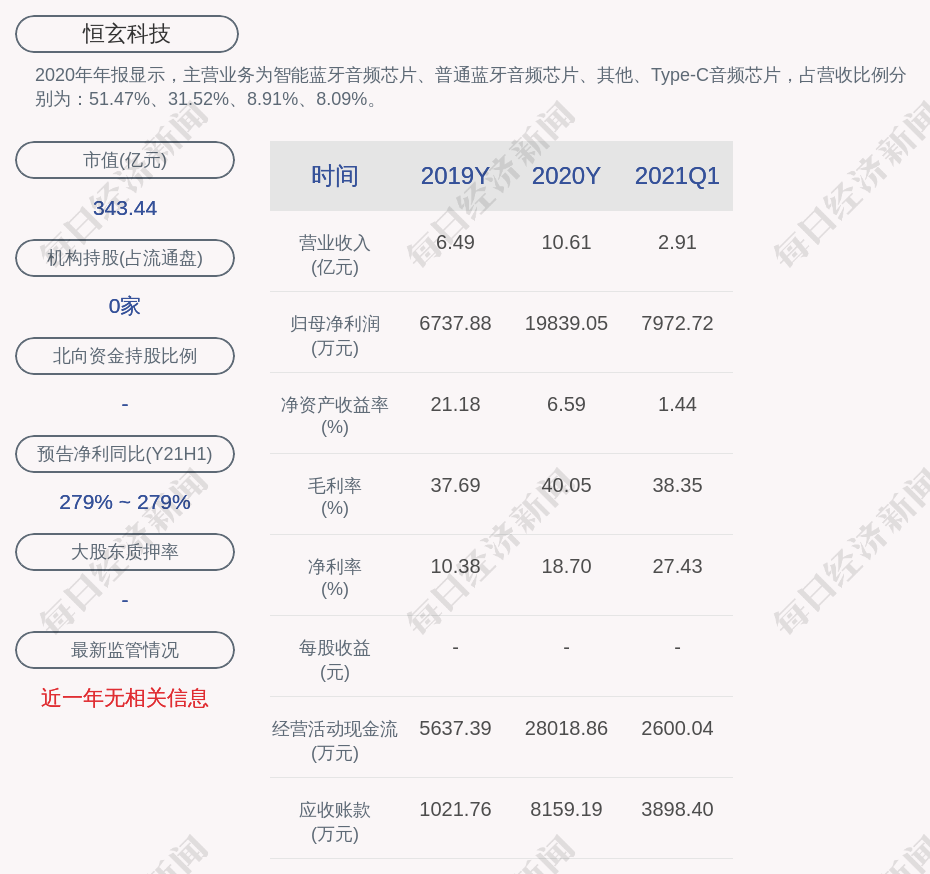Click the 40.05 gross margin cell

(x=566, y=485)
